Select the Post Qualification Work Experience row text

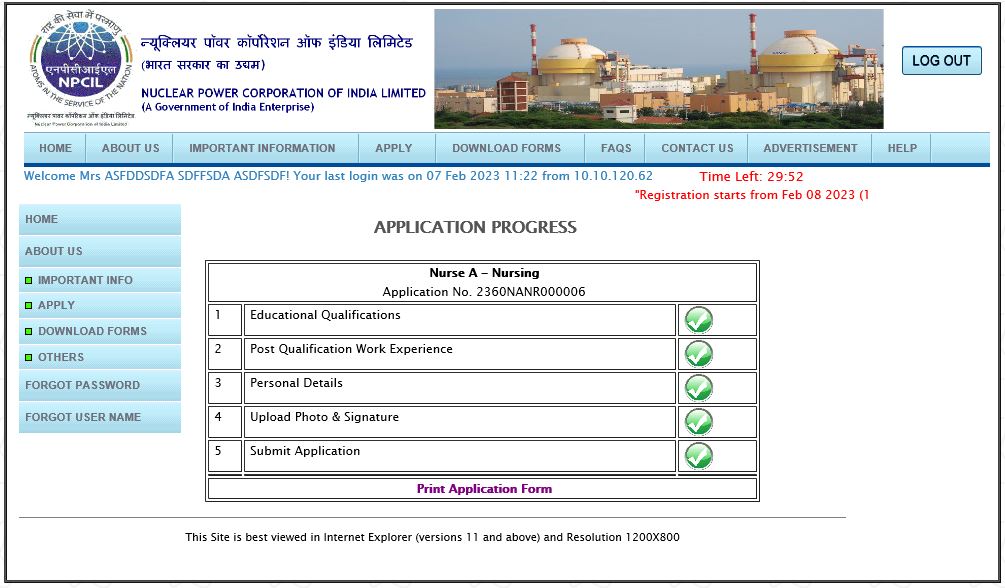point(351,349)
